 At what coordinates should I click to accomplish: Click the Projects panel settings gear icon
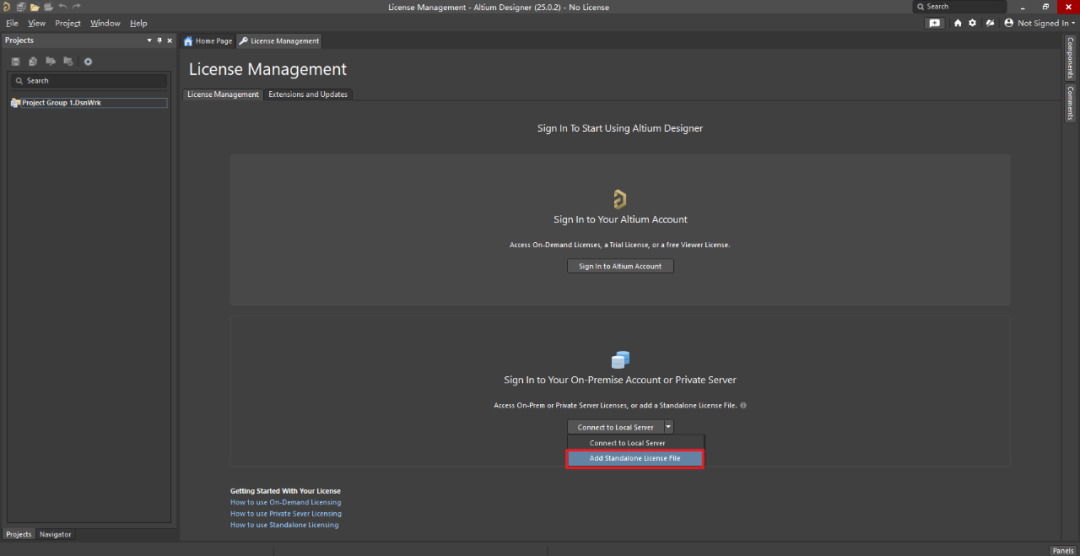click(x=88, y=62)
